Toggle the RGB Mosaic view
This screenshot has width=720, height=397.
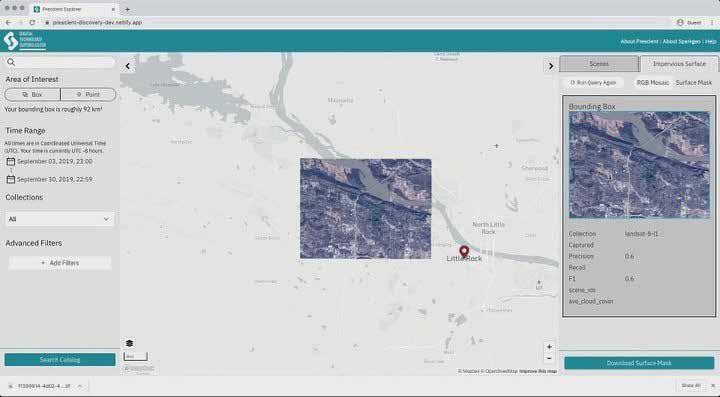(652, 83)
